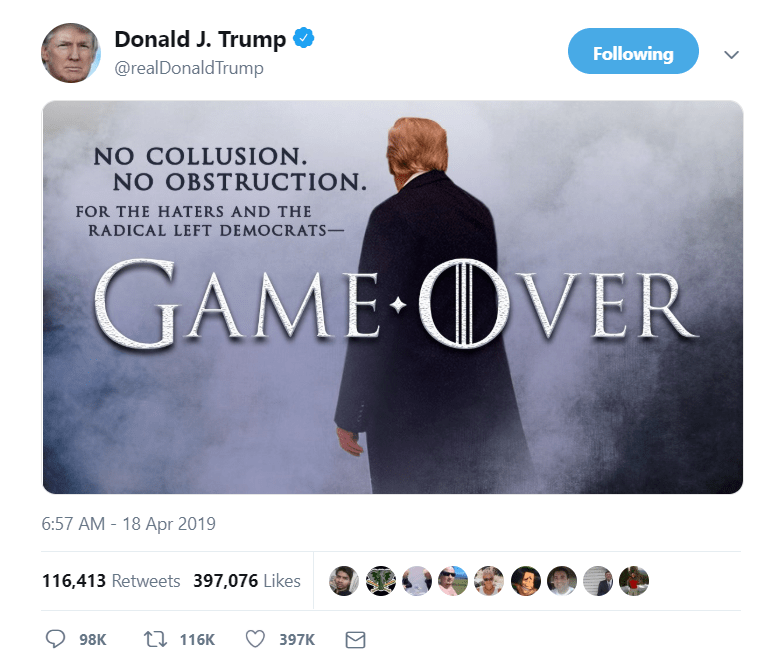The image size is (771, 671).
Task: Click the reply speech bubble icon
Action: 55,639
